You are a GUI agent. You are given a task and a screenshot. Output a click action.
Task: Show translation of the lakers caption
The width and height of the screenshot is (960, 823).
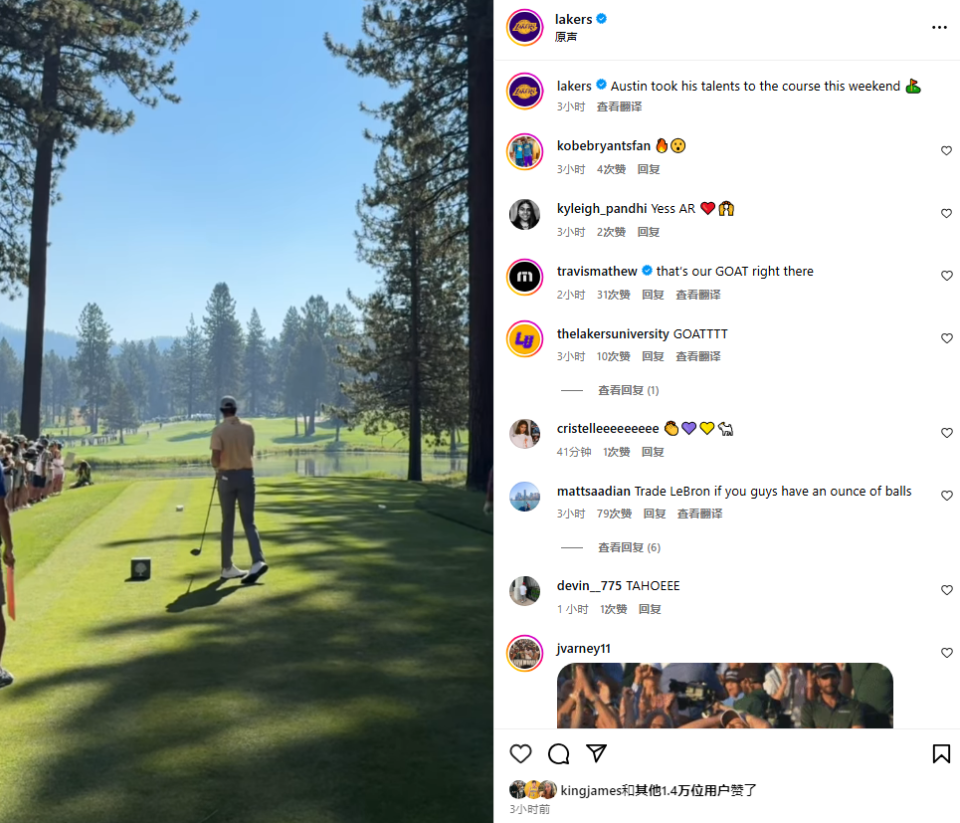pyautogui.click(x=619, y=107)
